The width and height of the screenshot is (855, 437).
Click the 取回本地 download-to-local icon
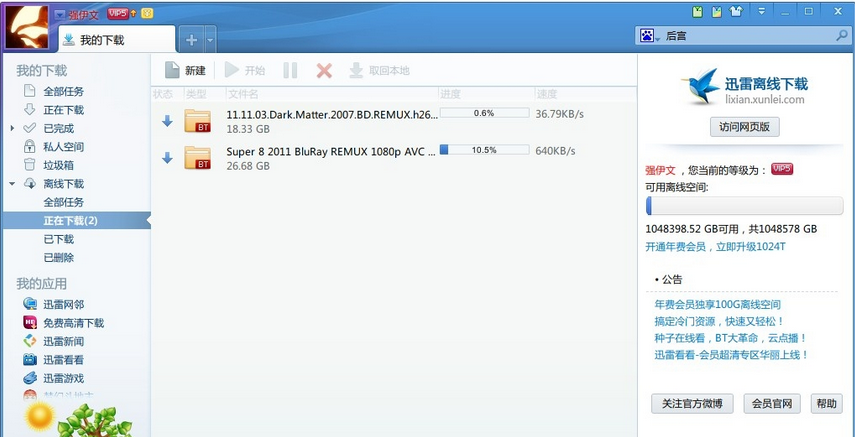click(x=355, y=70)
